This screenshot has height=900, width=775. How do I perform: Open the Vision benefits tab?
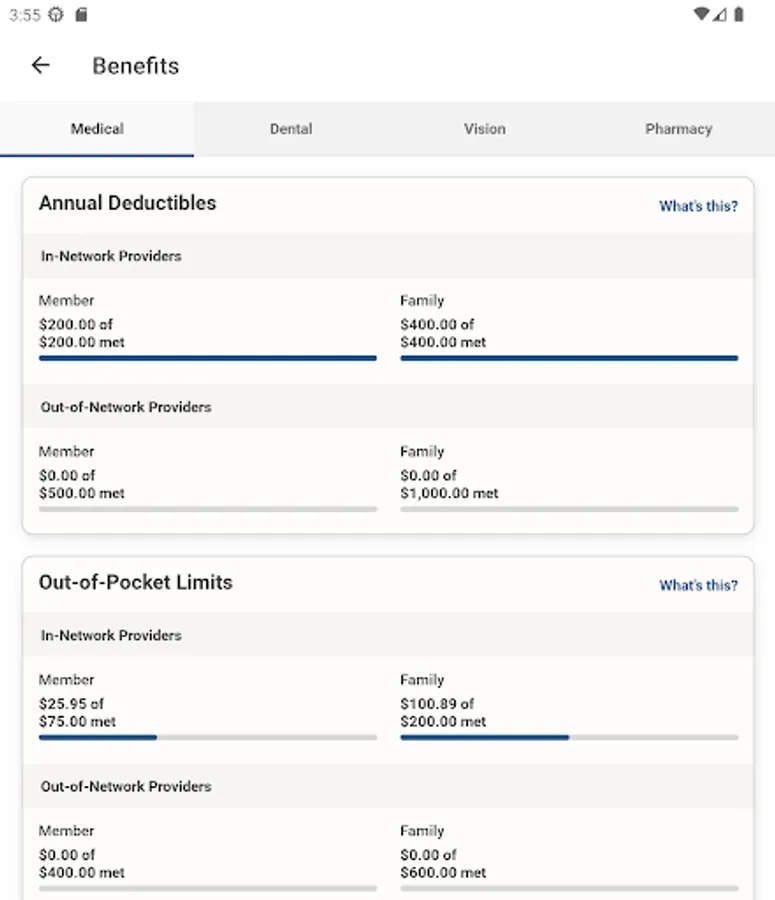[484, 129]
